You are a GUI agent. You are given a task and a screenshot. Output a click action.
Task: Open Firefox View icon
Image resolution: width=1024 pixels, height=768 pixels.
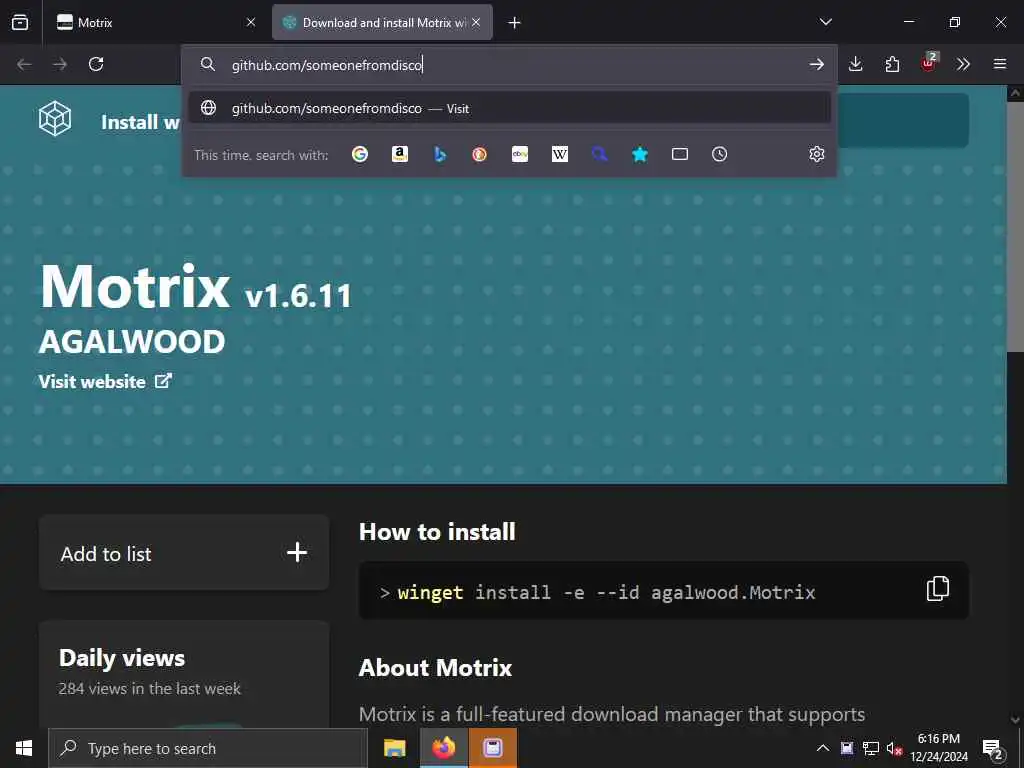click(x=20, y=22)
